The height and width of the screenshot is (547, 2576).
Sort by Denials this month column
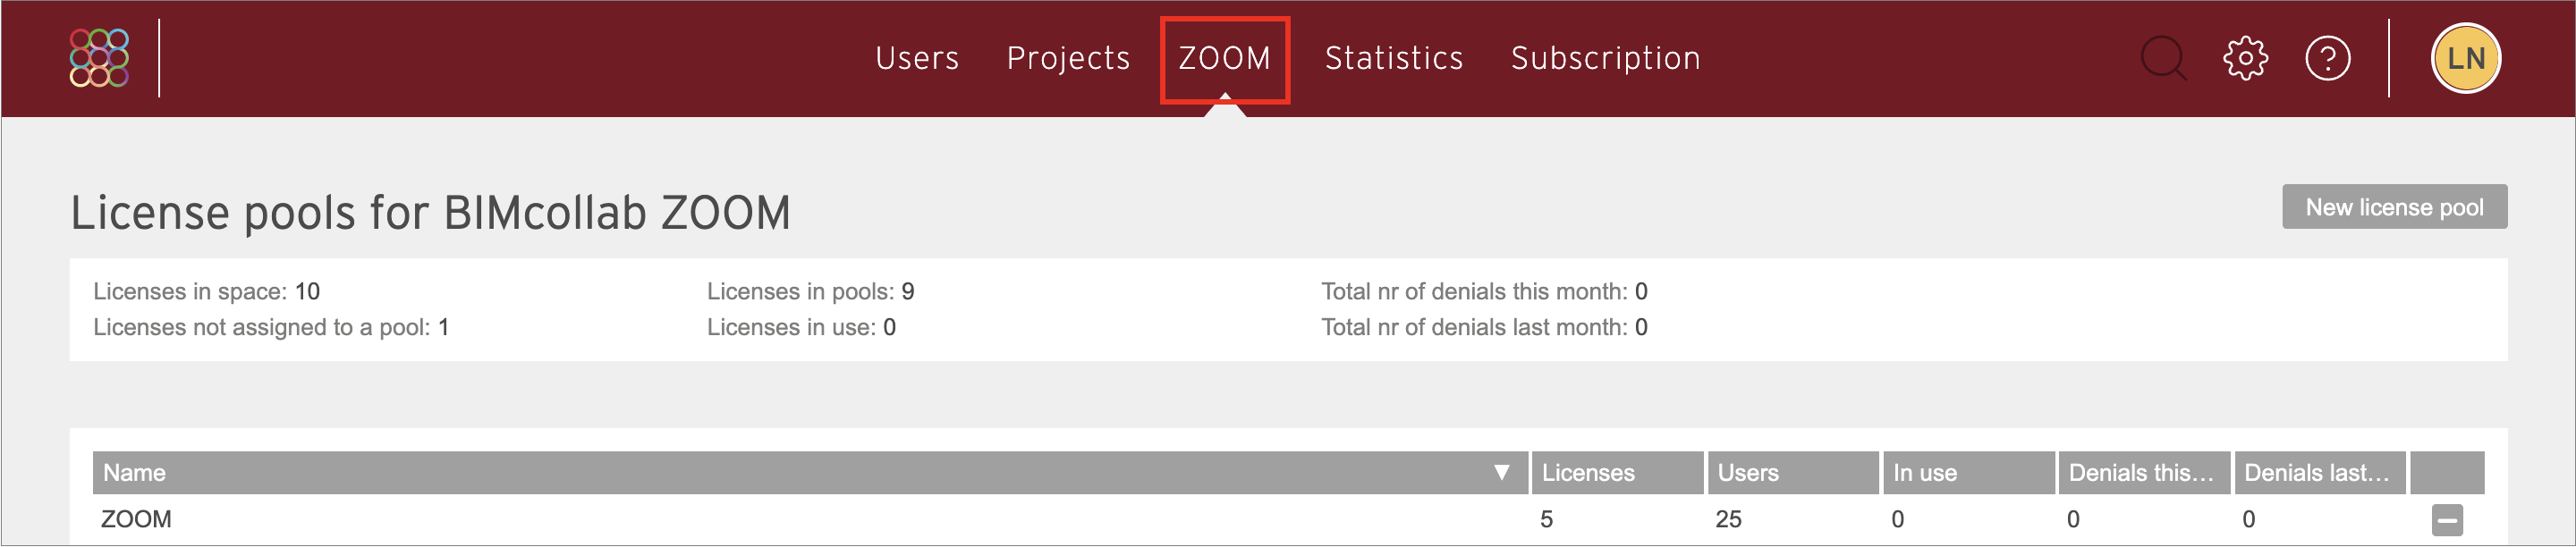[x=2143, y=473]
